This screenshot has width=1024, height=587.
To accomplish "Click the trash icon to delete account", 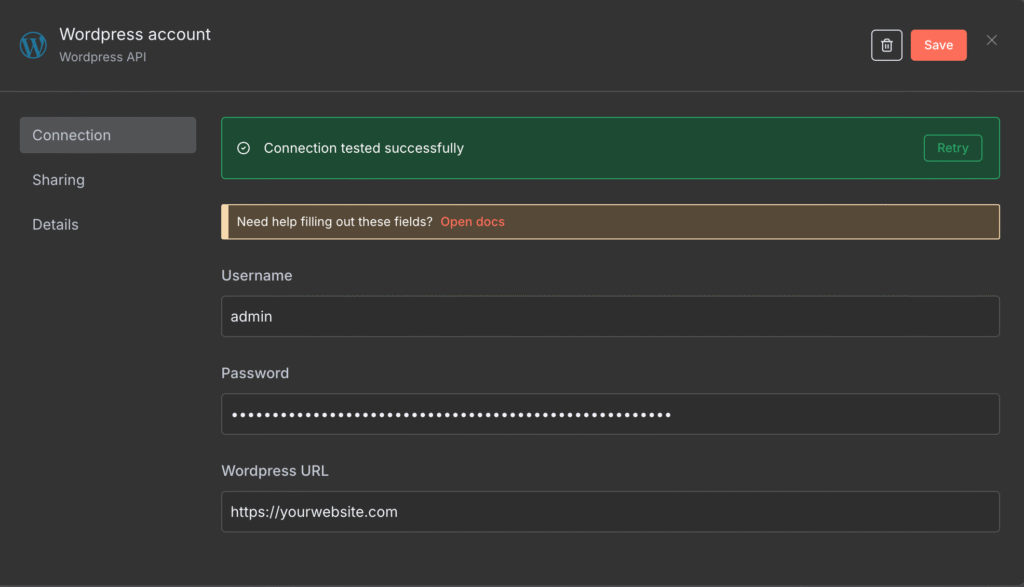I will click(887, 44).
